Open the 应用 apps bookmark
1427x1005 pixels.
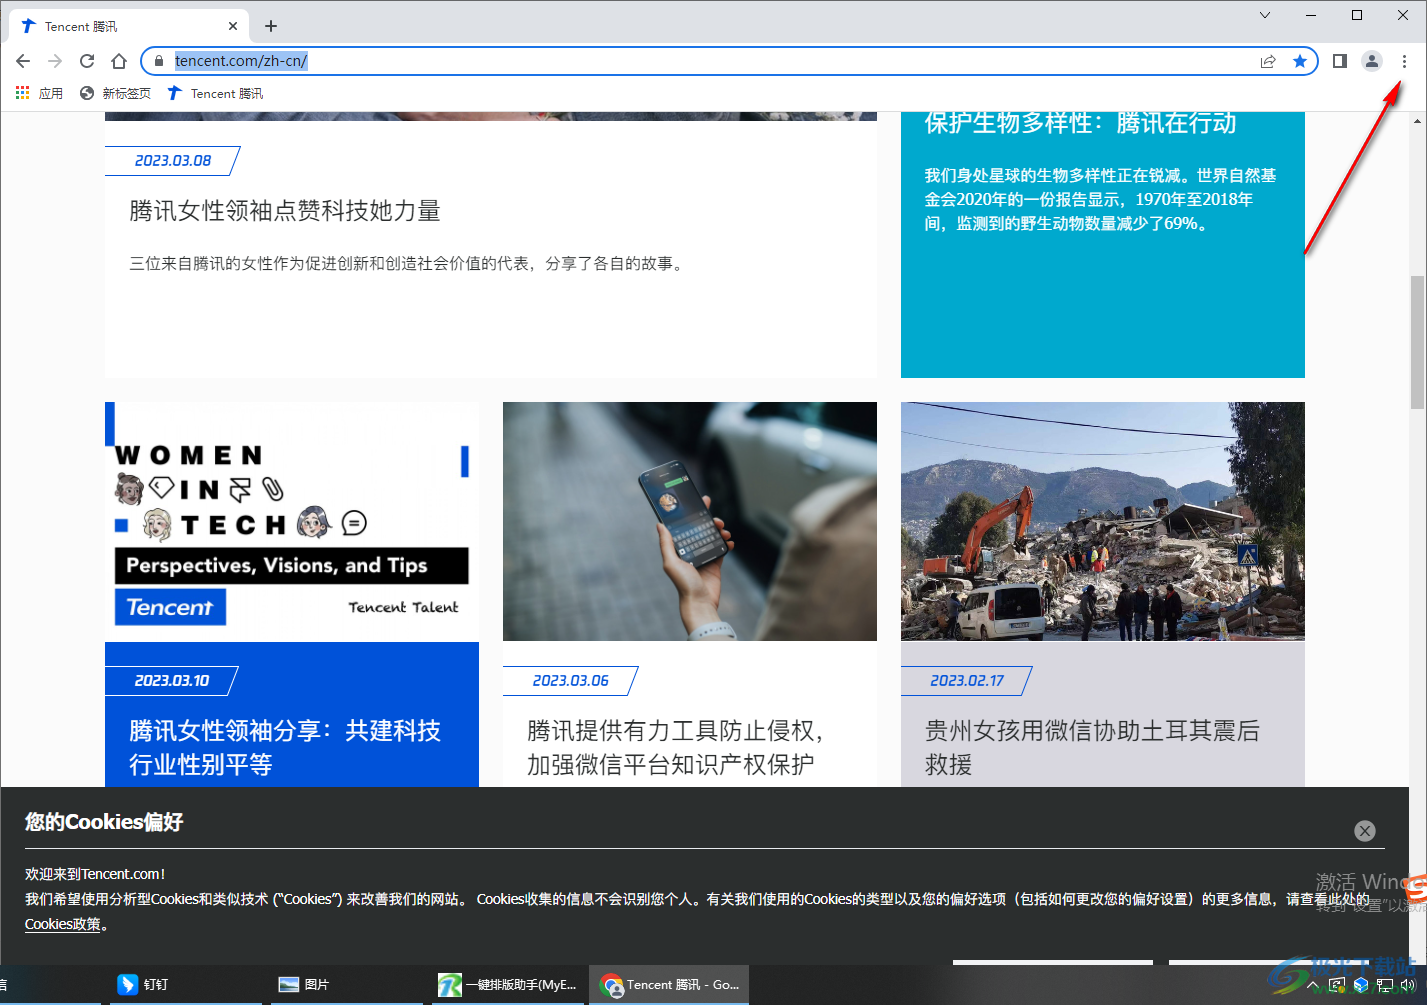[x=40, y=93]
